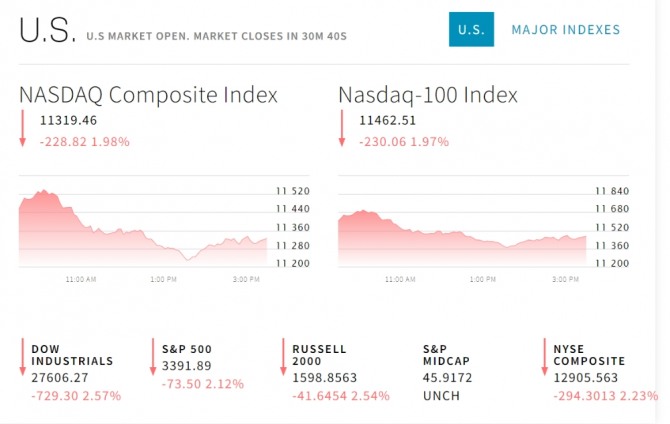Open the Russell 2000 index label
The width and height of the screenshot is (670, 424).
coord(319,355)
